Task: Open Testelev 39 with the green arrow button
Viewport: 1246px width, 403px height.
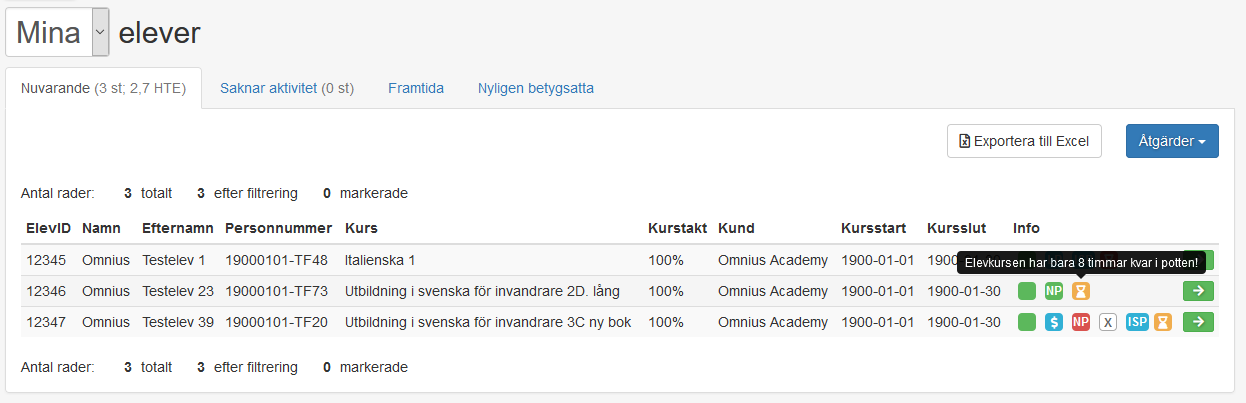Action: click(x=1197, y=322)
